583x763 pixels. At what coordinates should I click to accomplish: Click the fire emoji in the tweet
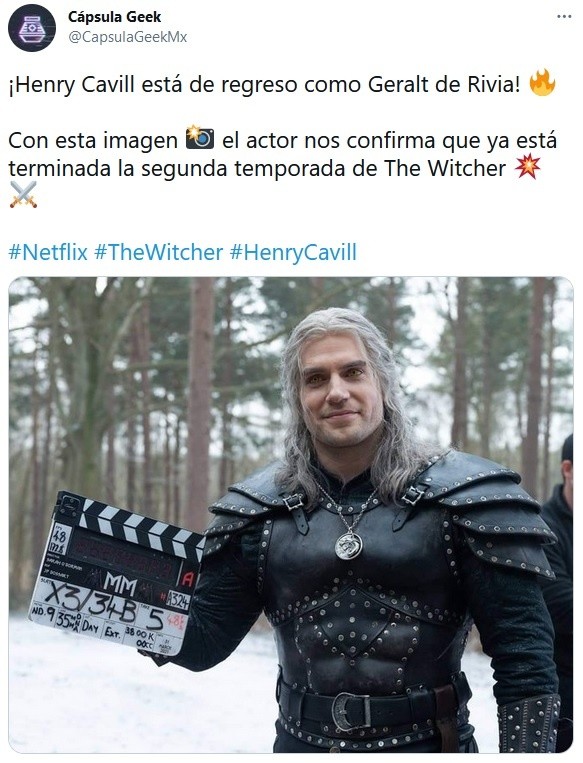pyautogui.click(x=542, y=83)
